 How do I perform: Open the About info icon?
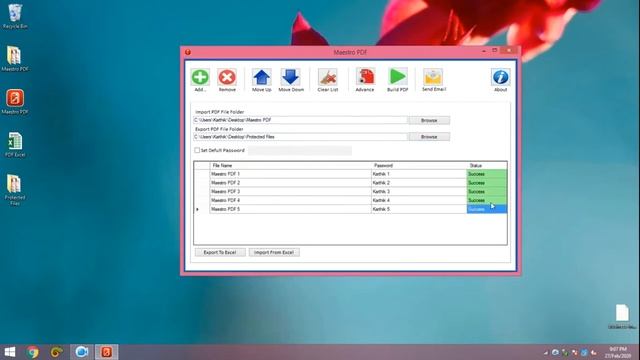(x=500, y=77)
